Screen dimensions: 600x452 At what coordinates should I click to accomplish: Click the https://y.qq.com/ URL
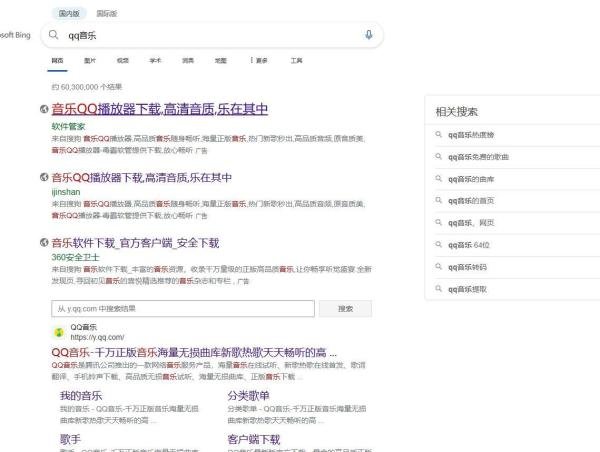point(97,337)
